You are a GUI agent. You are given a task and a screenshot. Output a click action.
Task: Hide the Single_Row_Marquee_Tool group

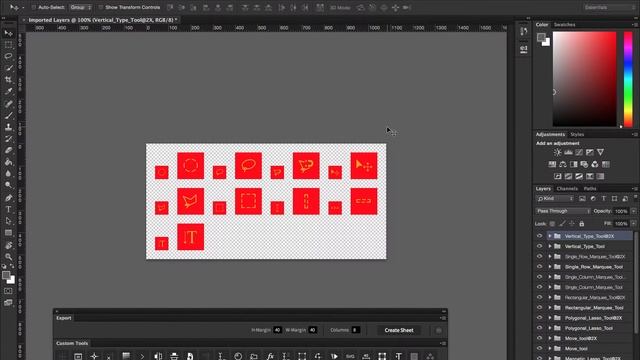click(539, 267)
